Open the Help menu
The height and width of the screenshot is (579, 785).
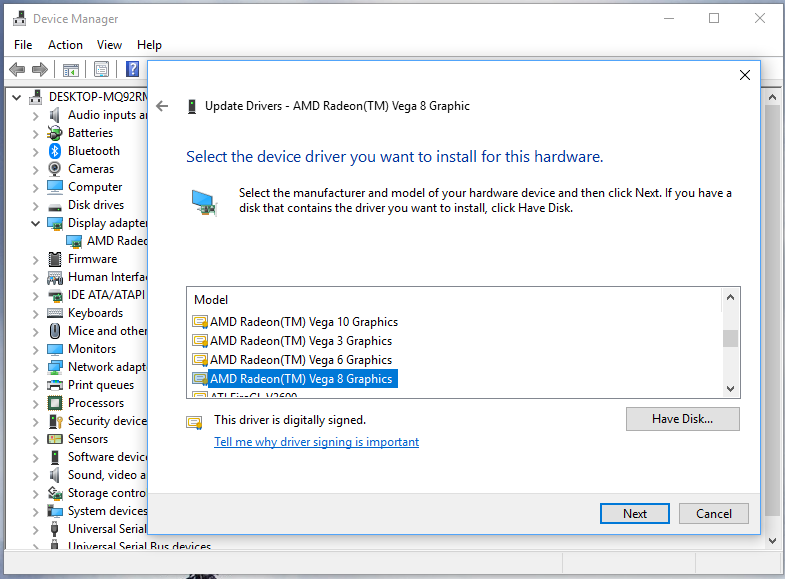coord(149,45)
